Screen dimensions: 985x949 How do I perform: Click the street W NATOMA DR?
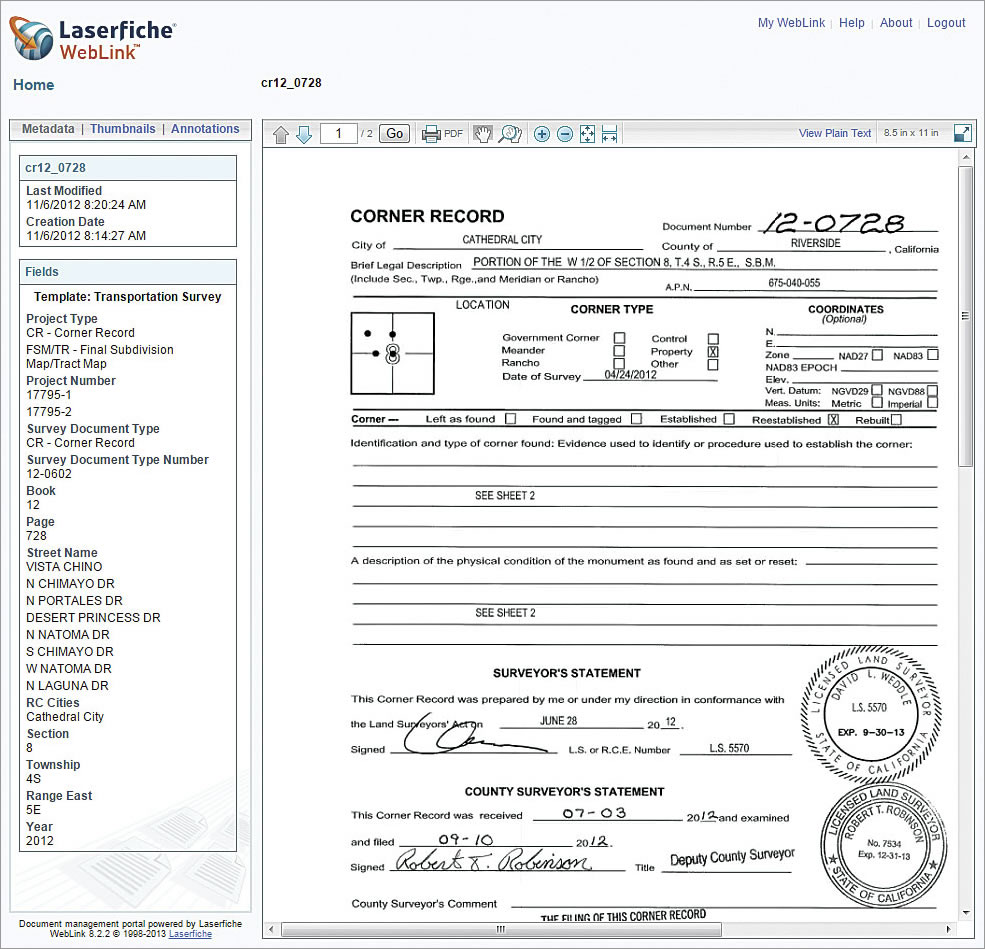pos(68,668)
